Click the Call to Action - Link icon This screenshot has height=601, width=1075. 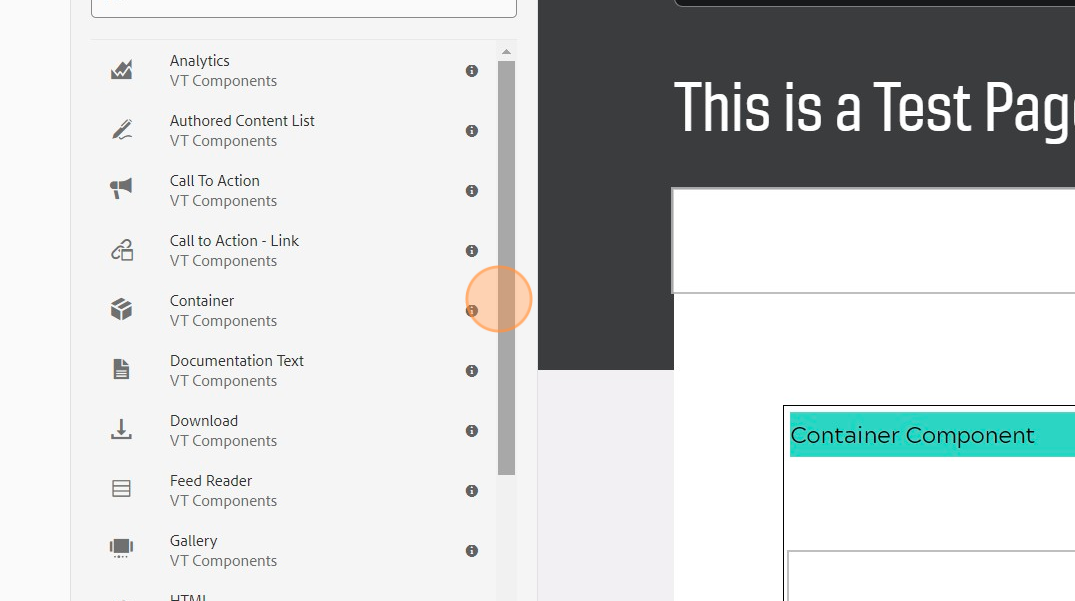pos(122,250)
